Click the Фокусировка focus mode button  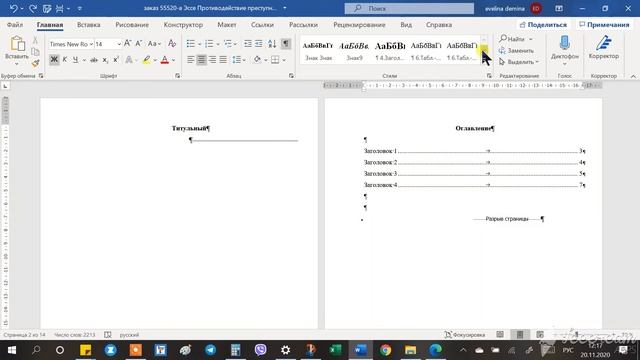(x=465, y=335)
